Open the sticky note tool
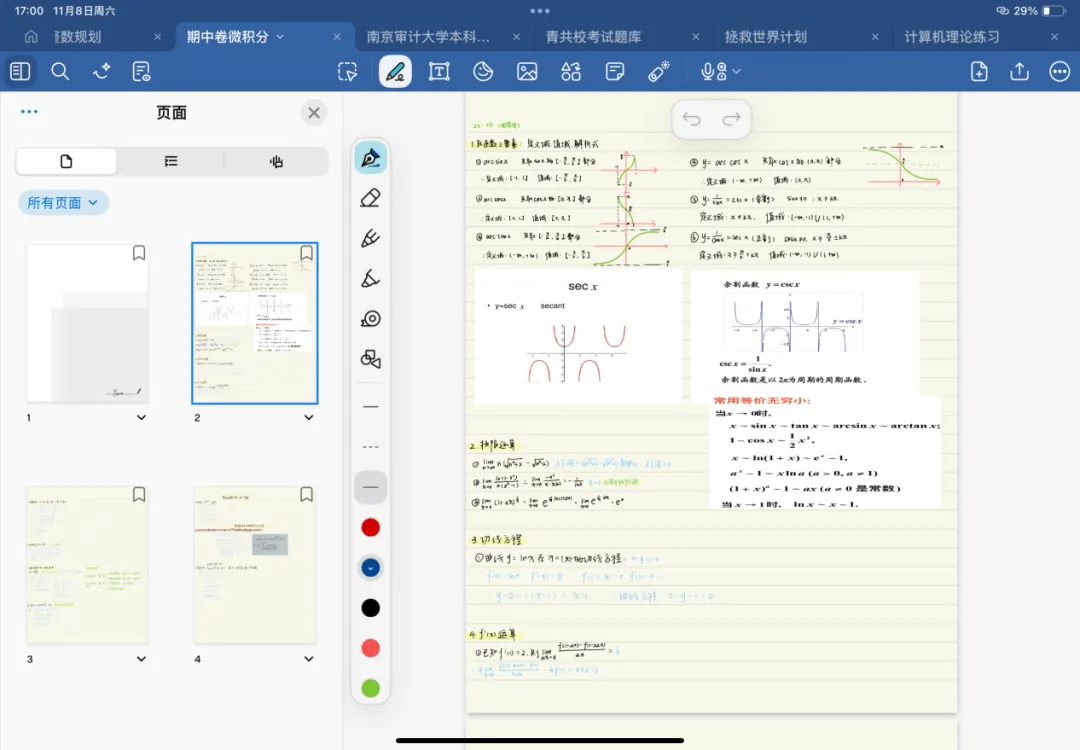 pyautogui.click(x=615, y=71)
